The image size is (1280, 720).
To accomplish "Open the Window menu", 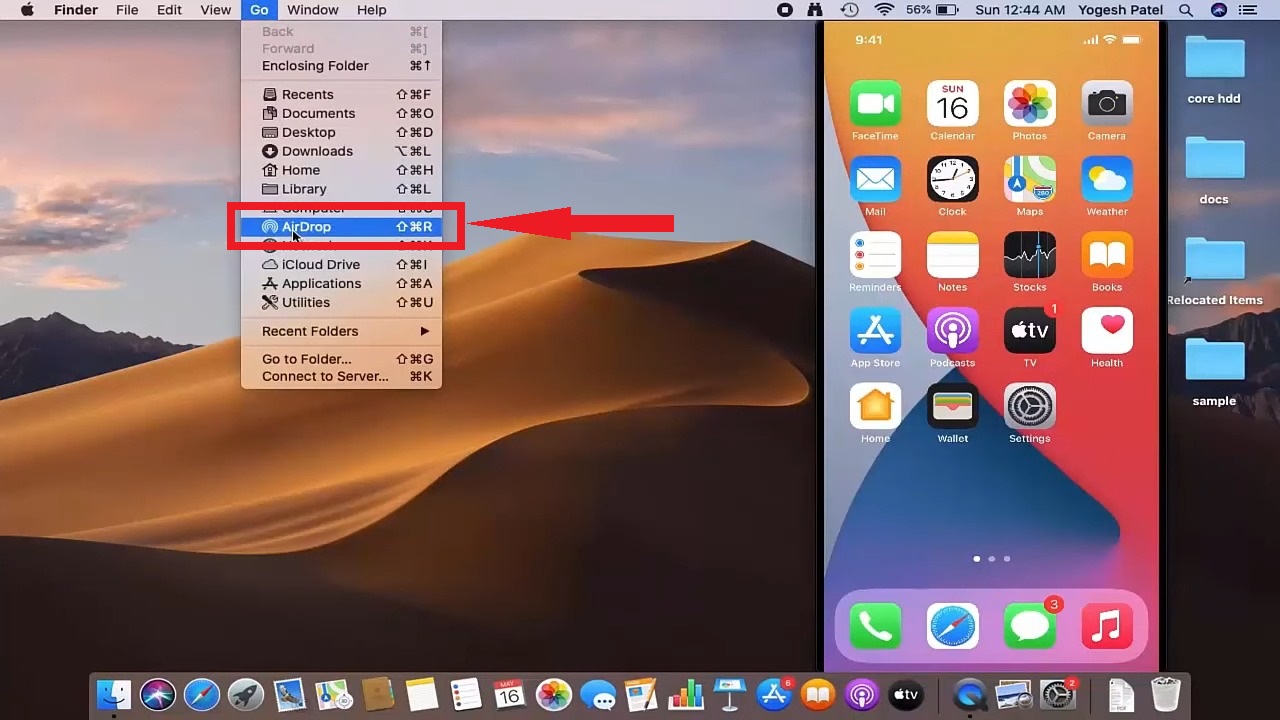I will tap(312, 10).
